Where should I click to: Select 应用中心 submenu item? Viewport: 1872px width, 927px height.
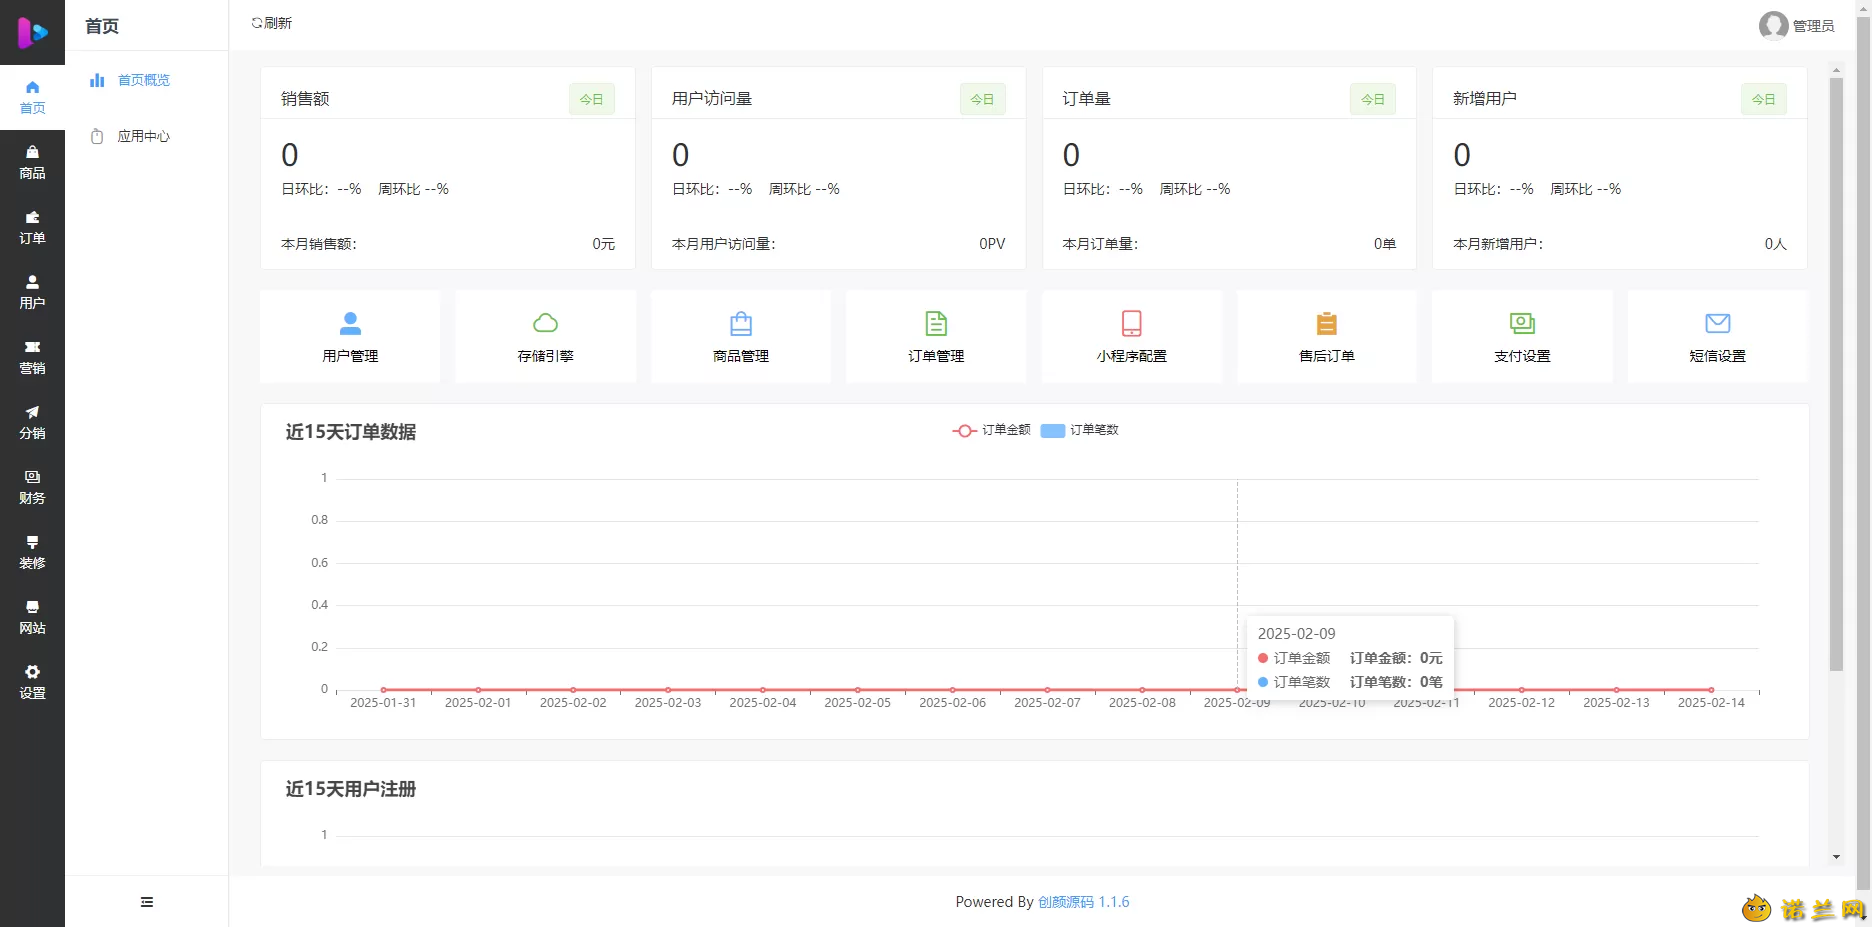[146, 136]
